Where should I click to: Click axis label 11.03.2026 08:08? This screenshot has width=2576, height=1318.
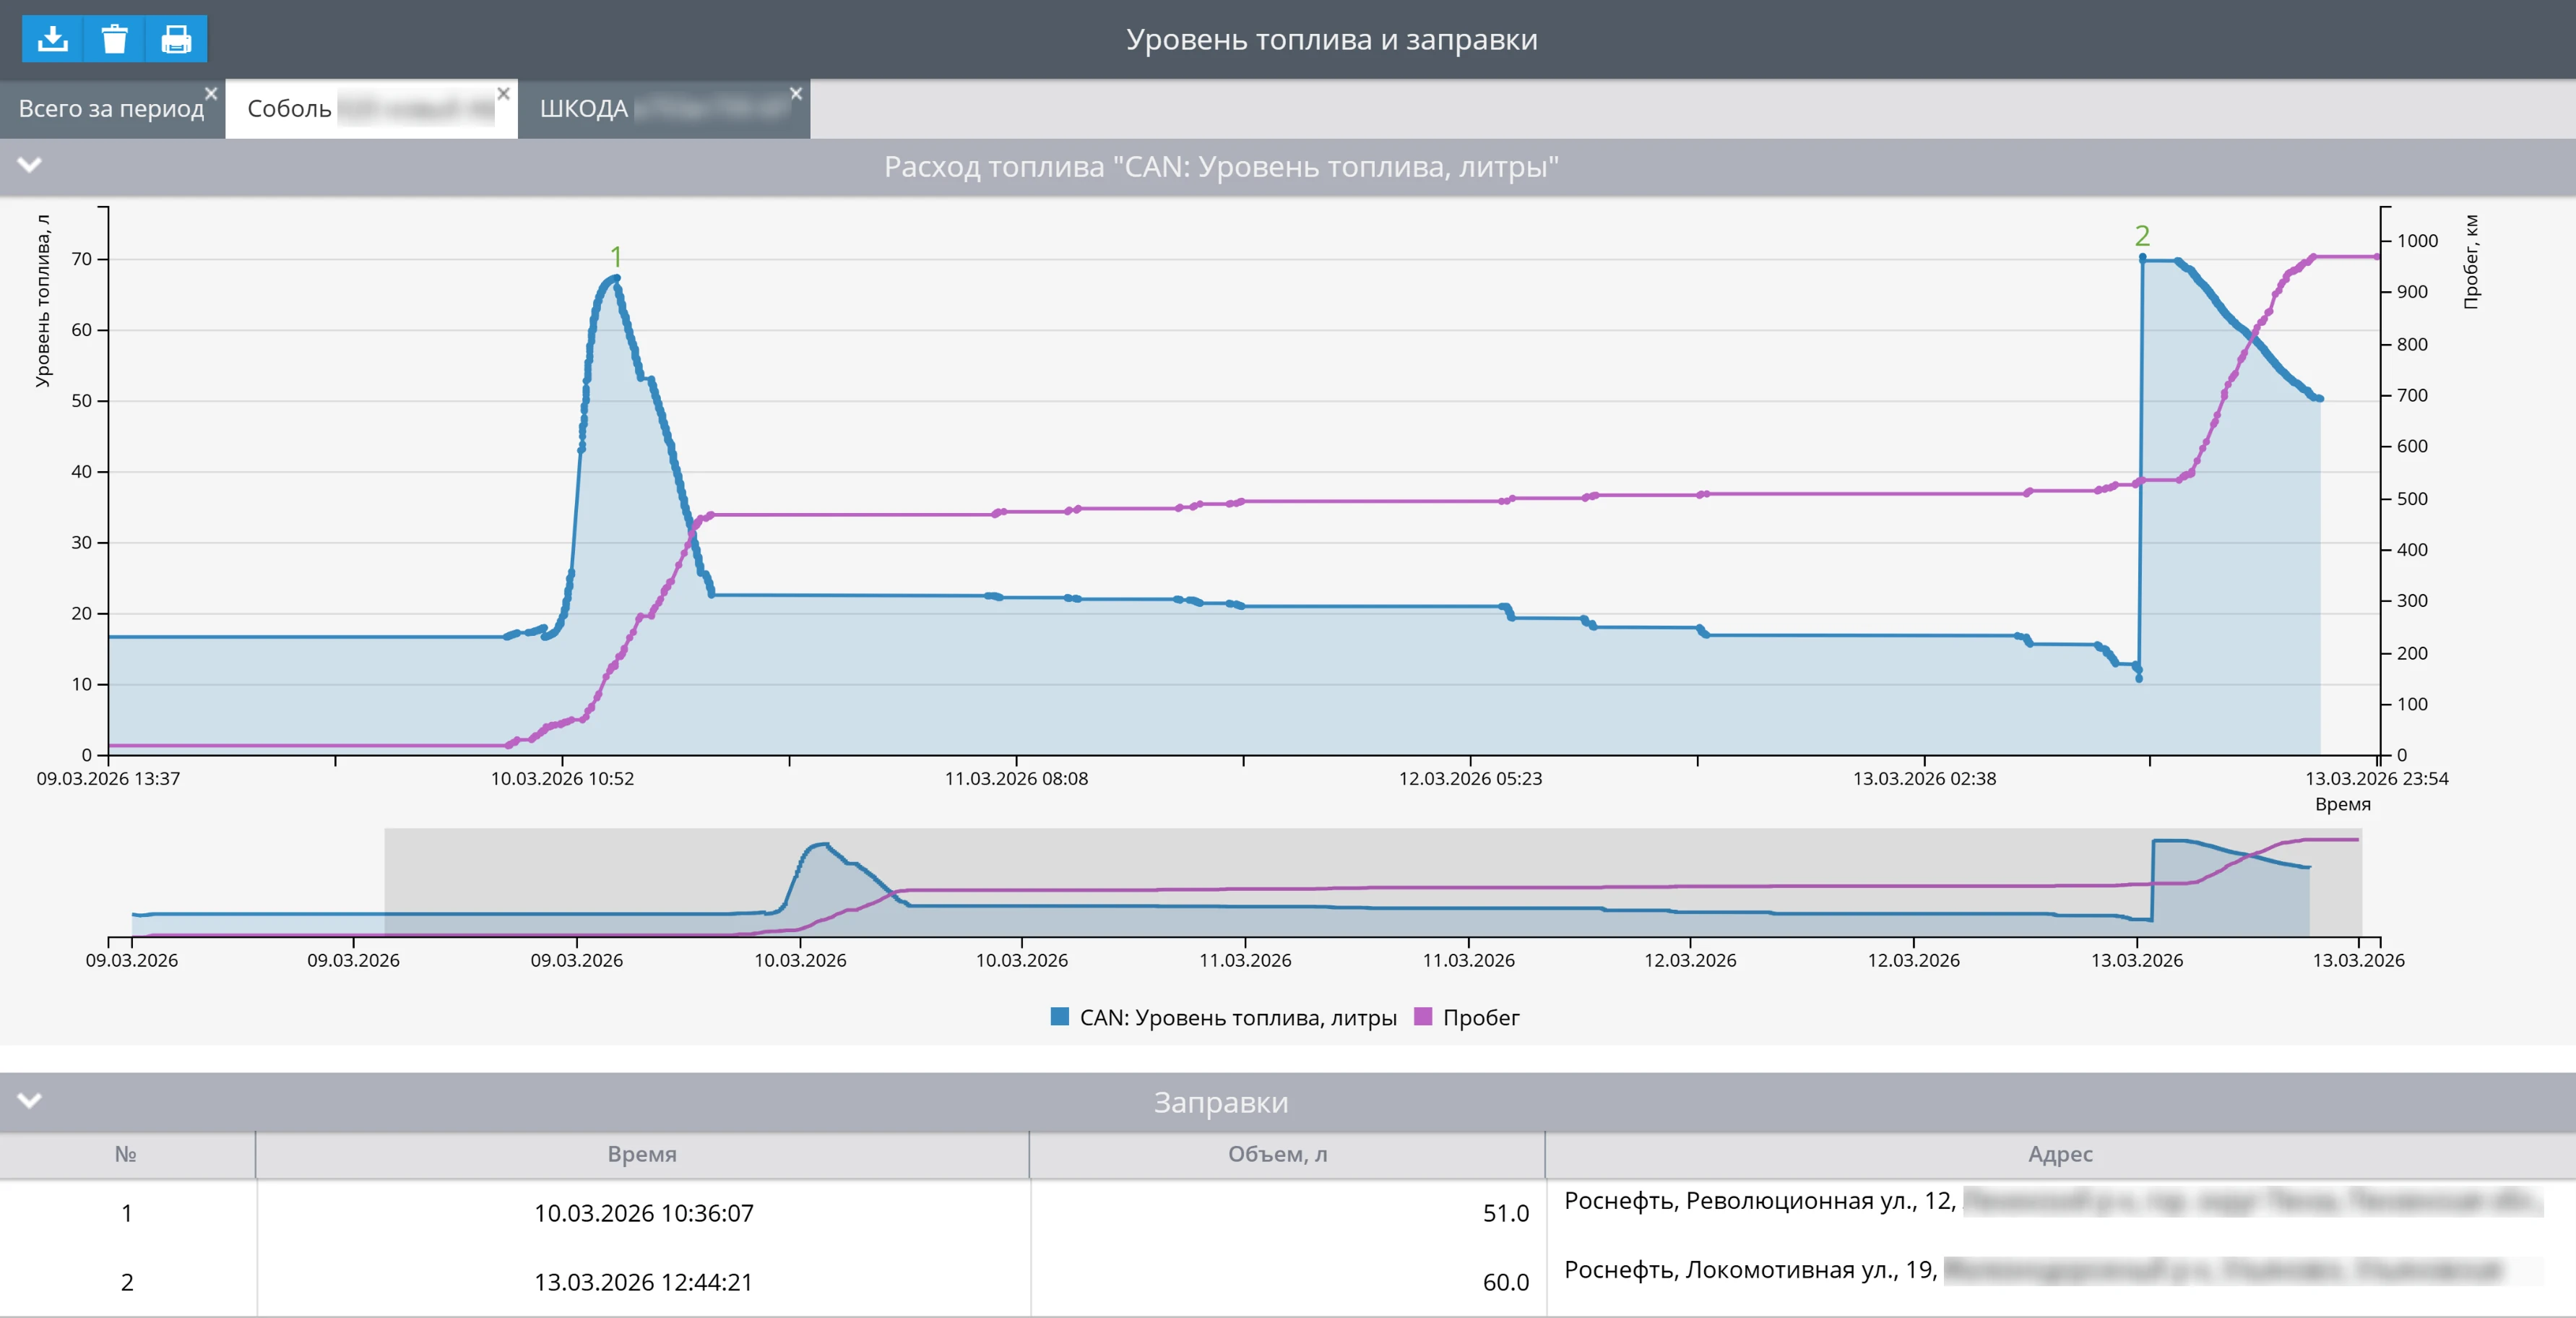[x=1016, y=778]
